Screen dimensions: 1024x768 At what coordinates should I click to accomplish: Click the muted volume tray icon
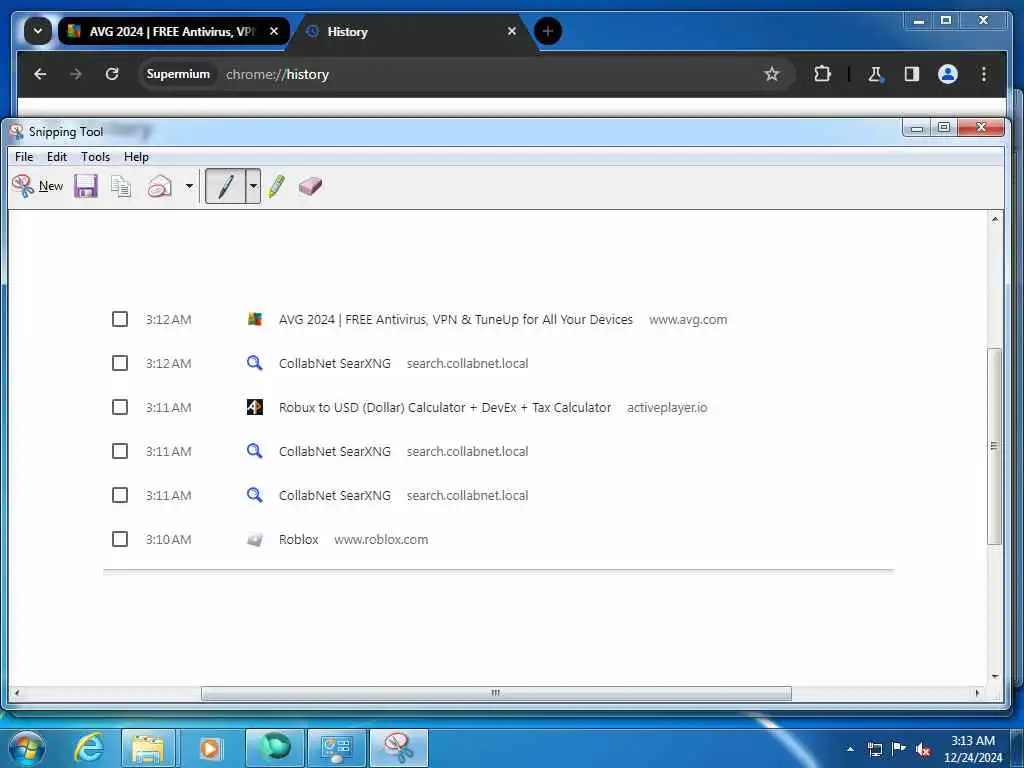tap(923, 750)
